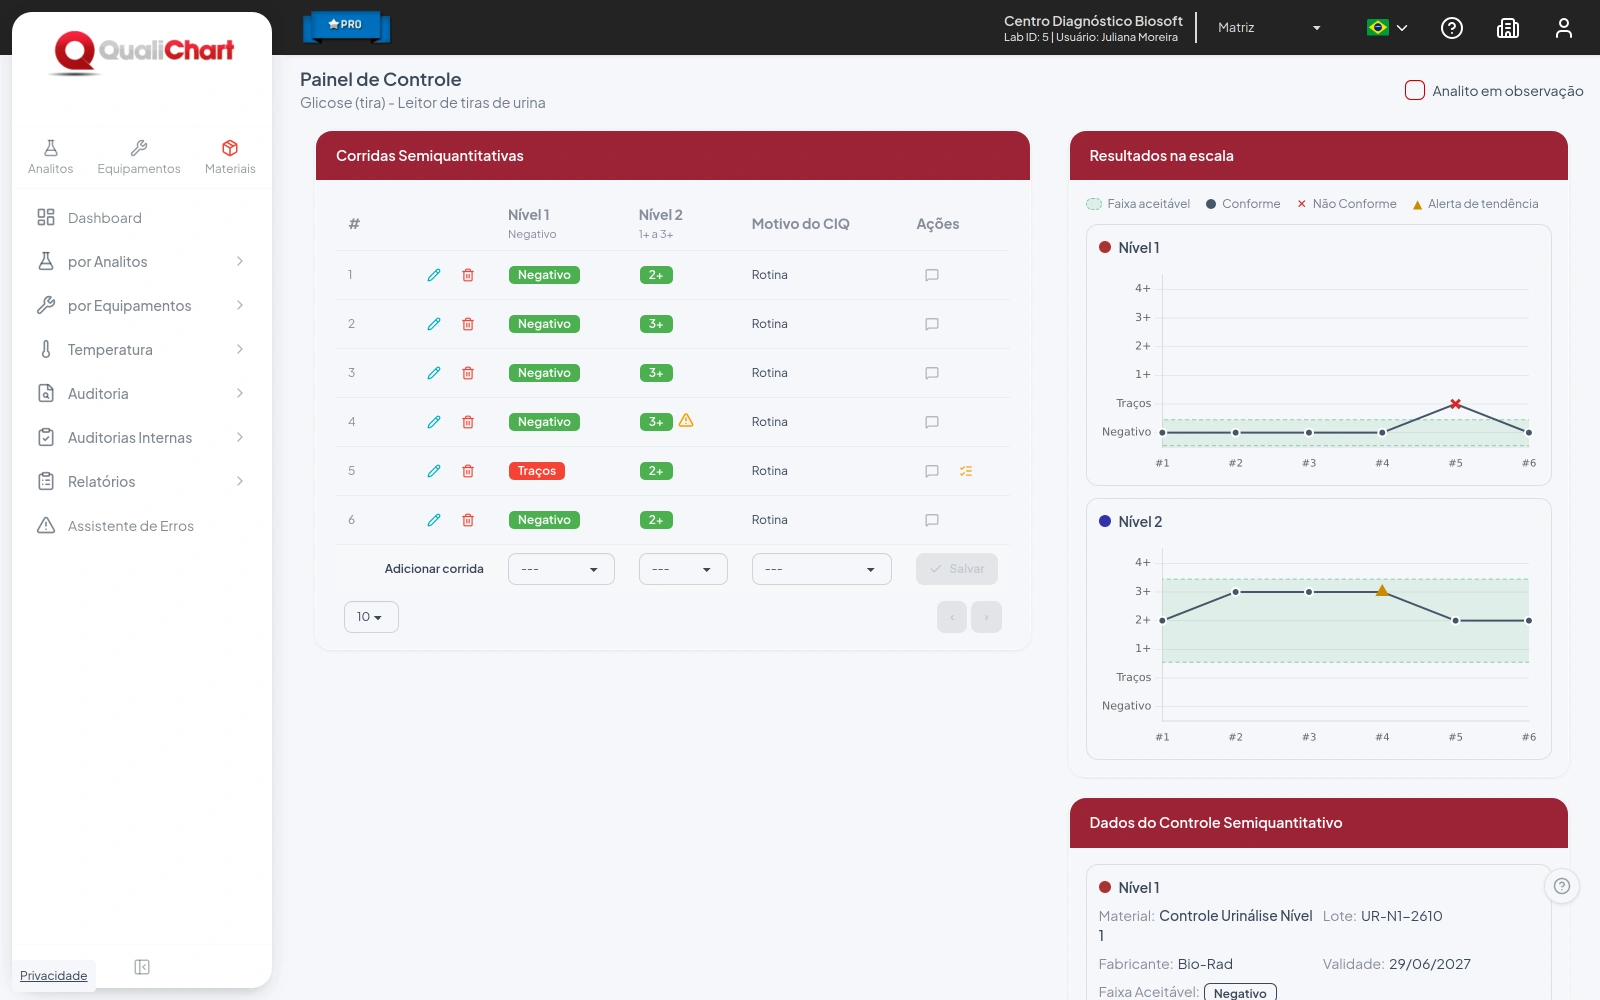Open the user profile icon
This screenshot has height=1000, width=1600.
coord(1564,28)
